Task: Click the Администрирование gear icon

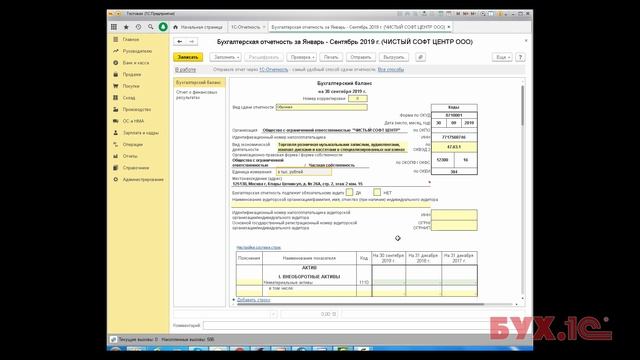Action: pos(116,179)
